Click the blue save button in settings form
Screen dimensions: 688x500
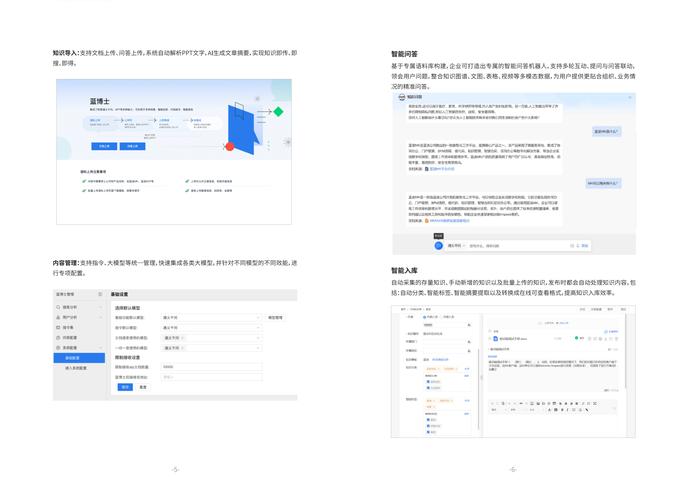pyautogui.click(x=125, y=386)
